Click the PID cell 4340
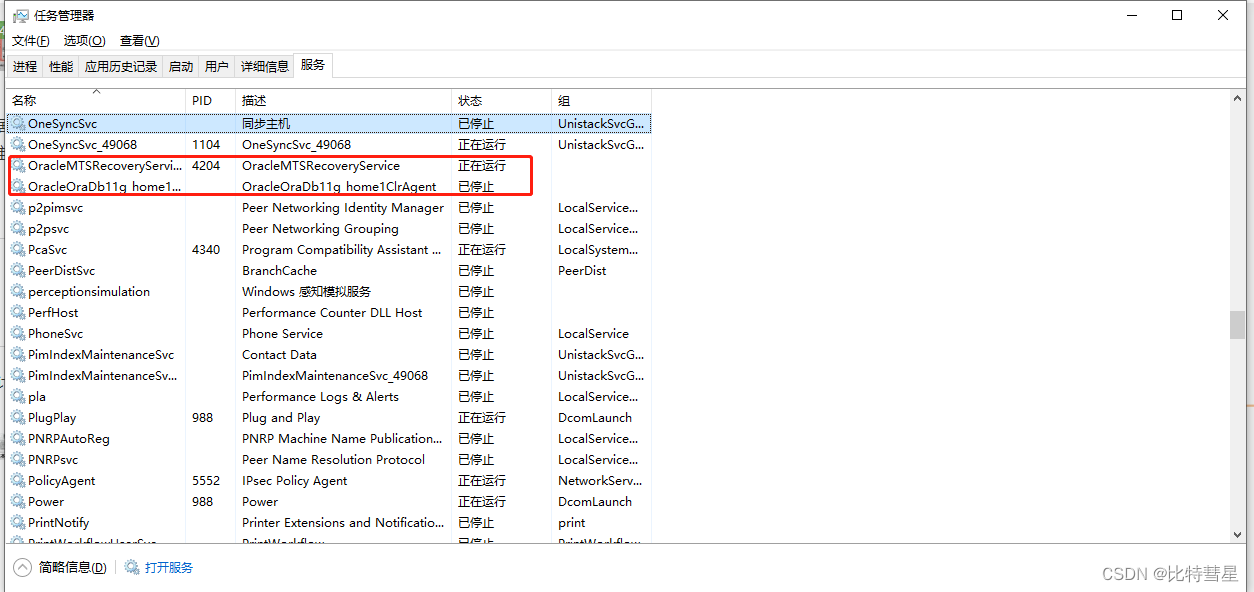1254x592 pixels. pos(206,250)
